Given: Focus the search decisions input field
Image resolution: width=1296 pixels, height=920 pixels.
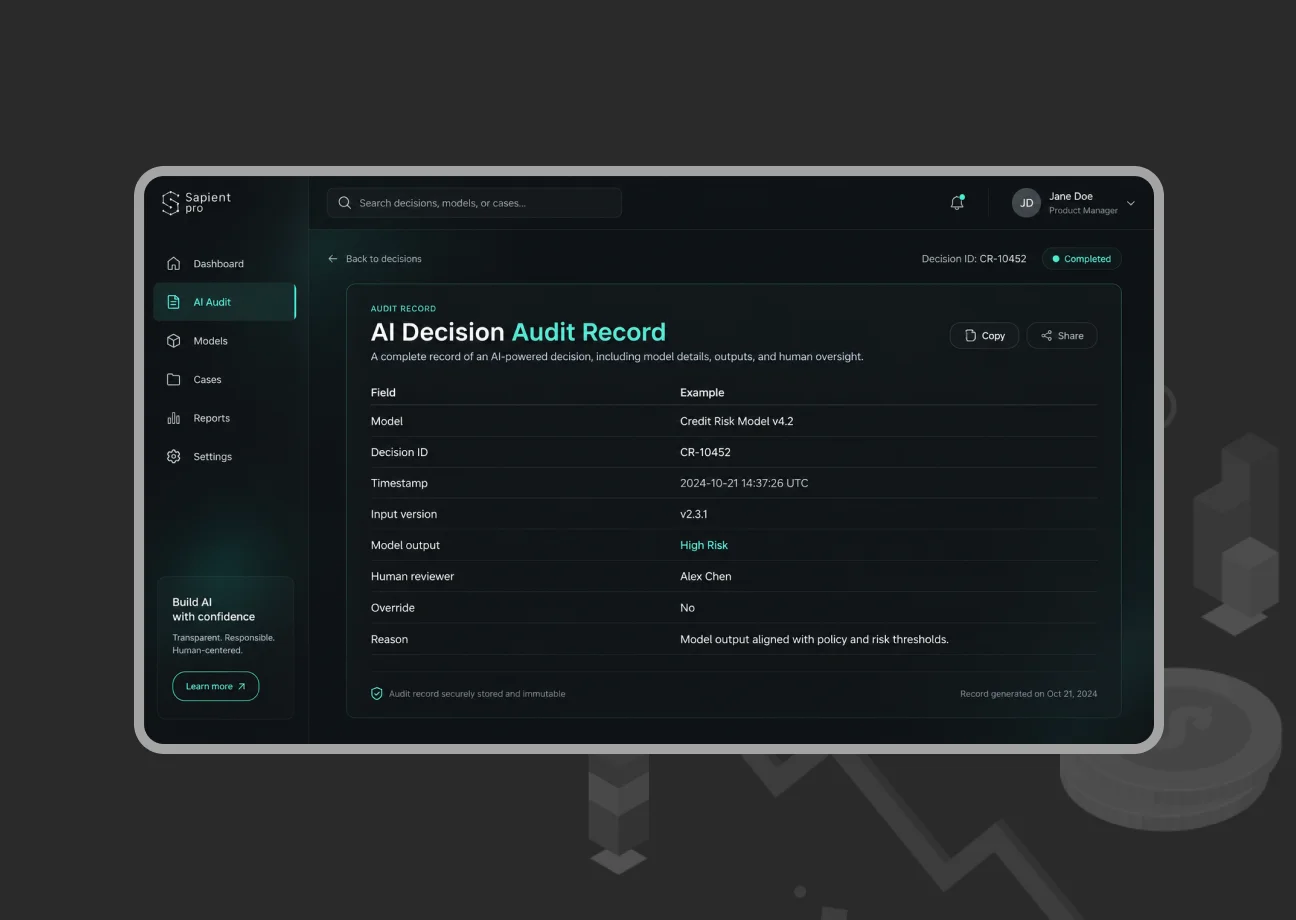Looking at the screenshot, I should coord(474,203).
